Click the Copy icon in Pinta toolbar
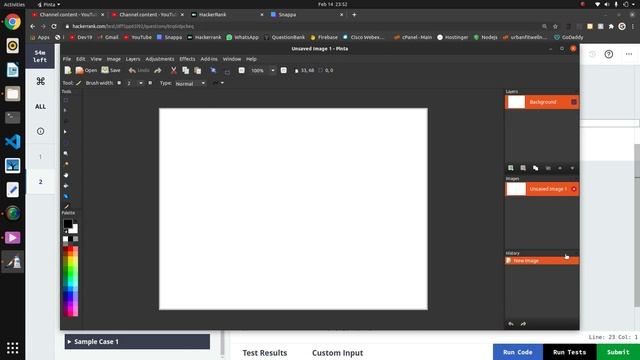The height and width of the screenshot is (360, 640). [185, 70]
